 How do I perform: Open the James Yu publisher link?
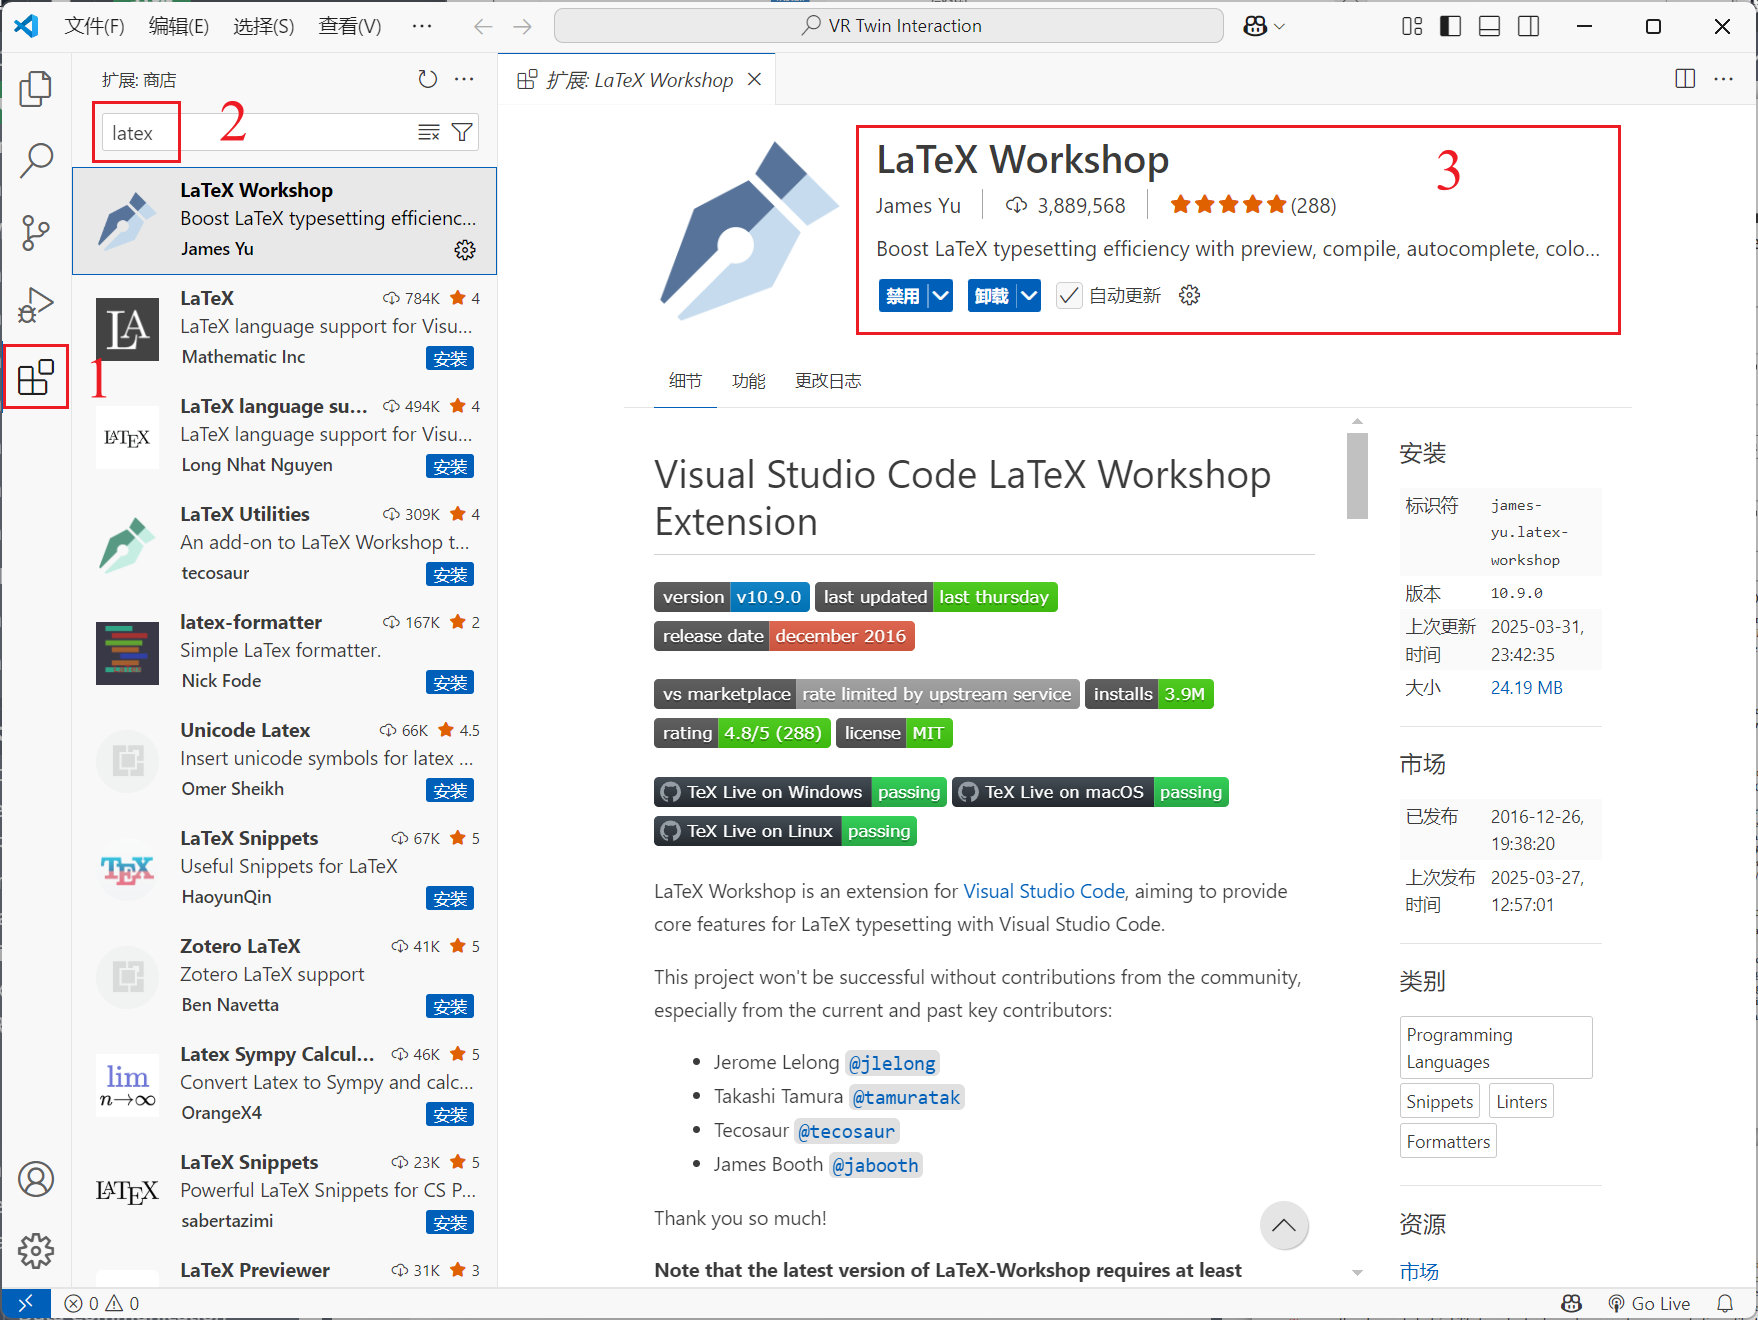[x=918, y=206]
